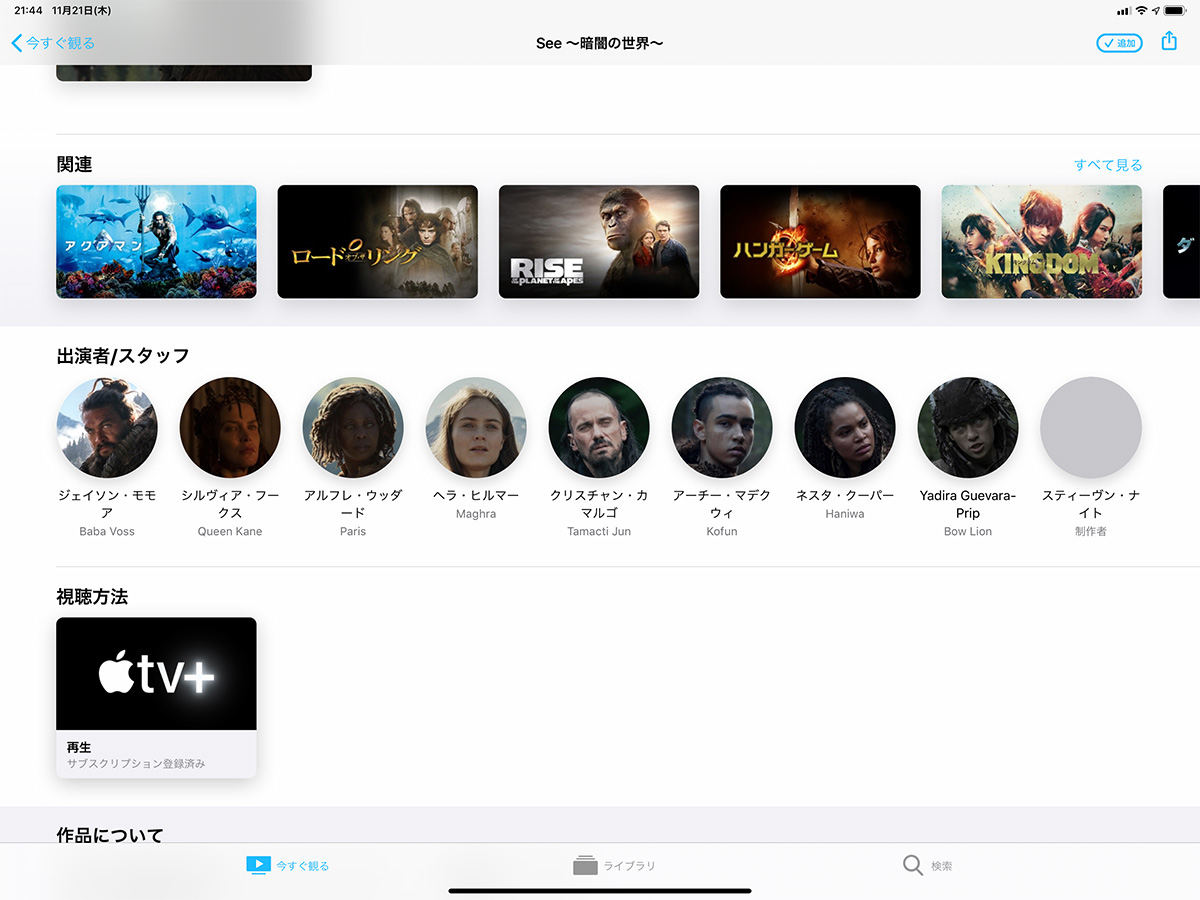Tap the Baba Voss character name
The height and width of the screenshot is (900, 1200).
point(107,531)
